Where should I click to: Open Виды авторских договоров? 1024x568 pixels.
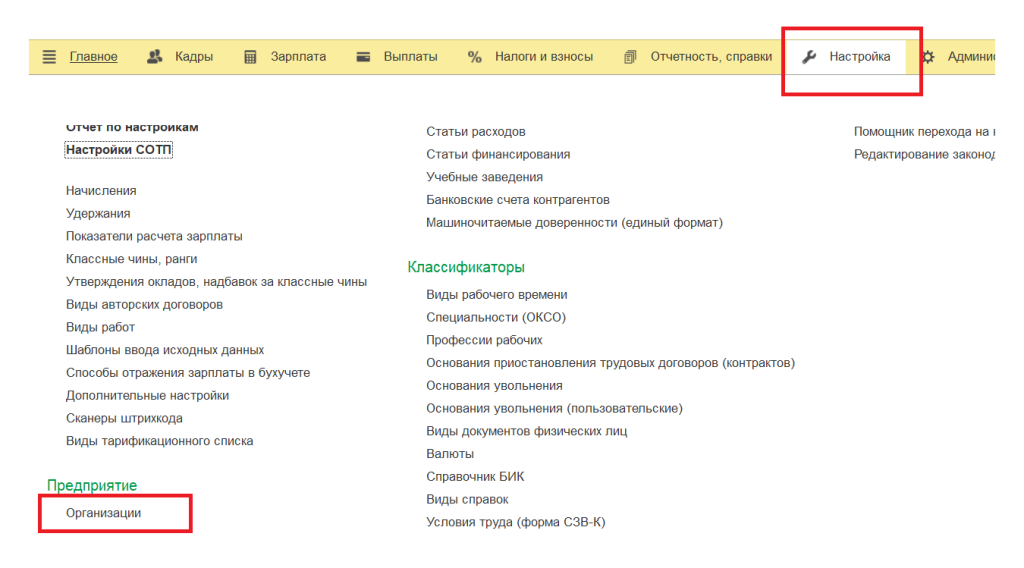pyautogui.click(x=144, y=304)
